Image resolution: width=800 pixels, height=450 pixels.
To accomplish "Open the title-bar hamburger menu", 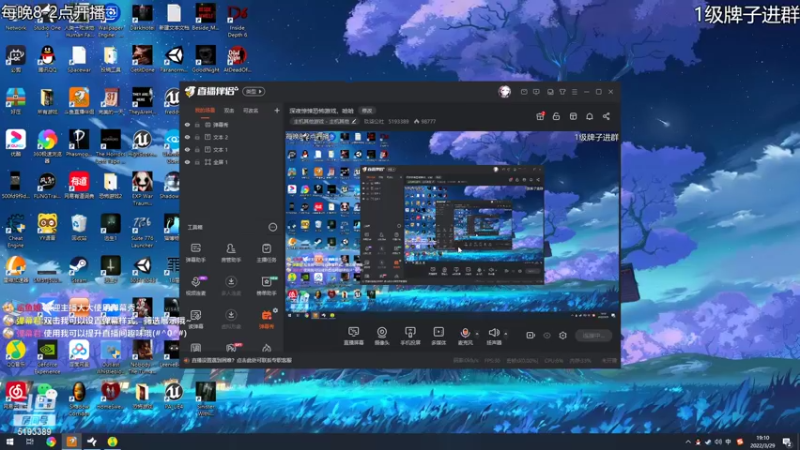I will pyautogui.click(x=574, y=92).
